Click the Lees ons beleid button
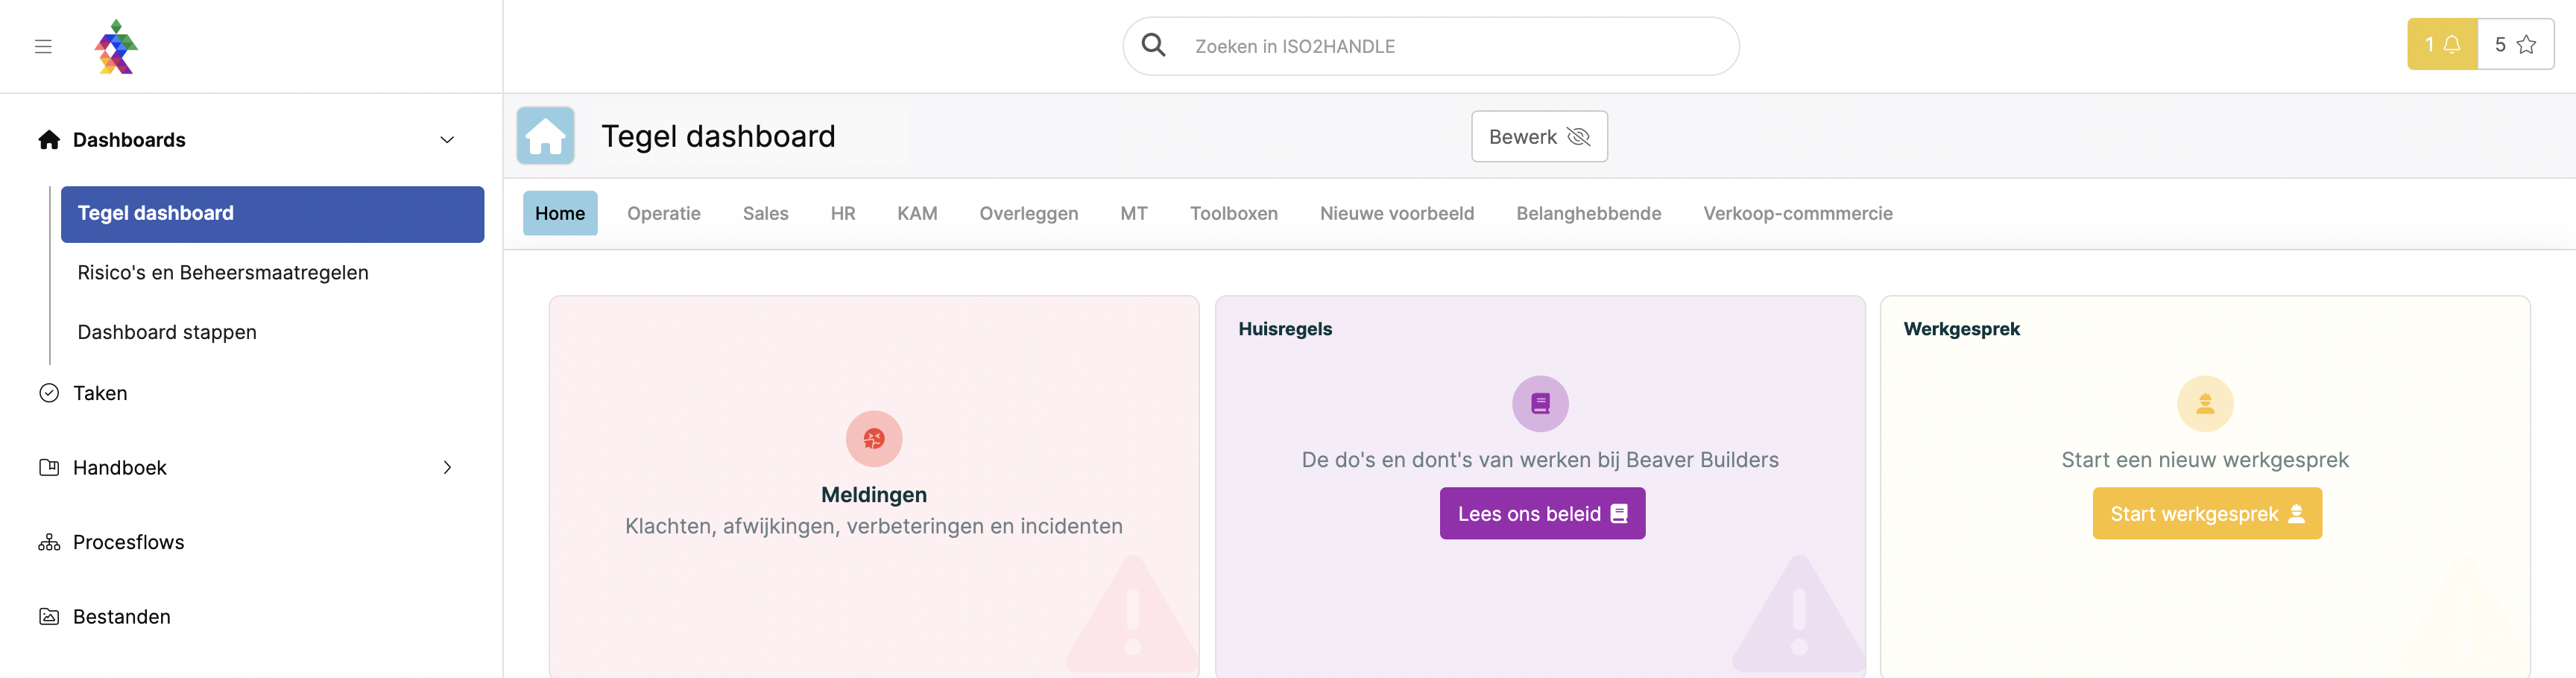The height and width of the screenshot is (678, 2576). click(1542, 513)
